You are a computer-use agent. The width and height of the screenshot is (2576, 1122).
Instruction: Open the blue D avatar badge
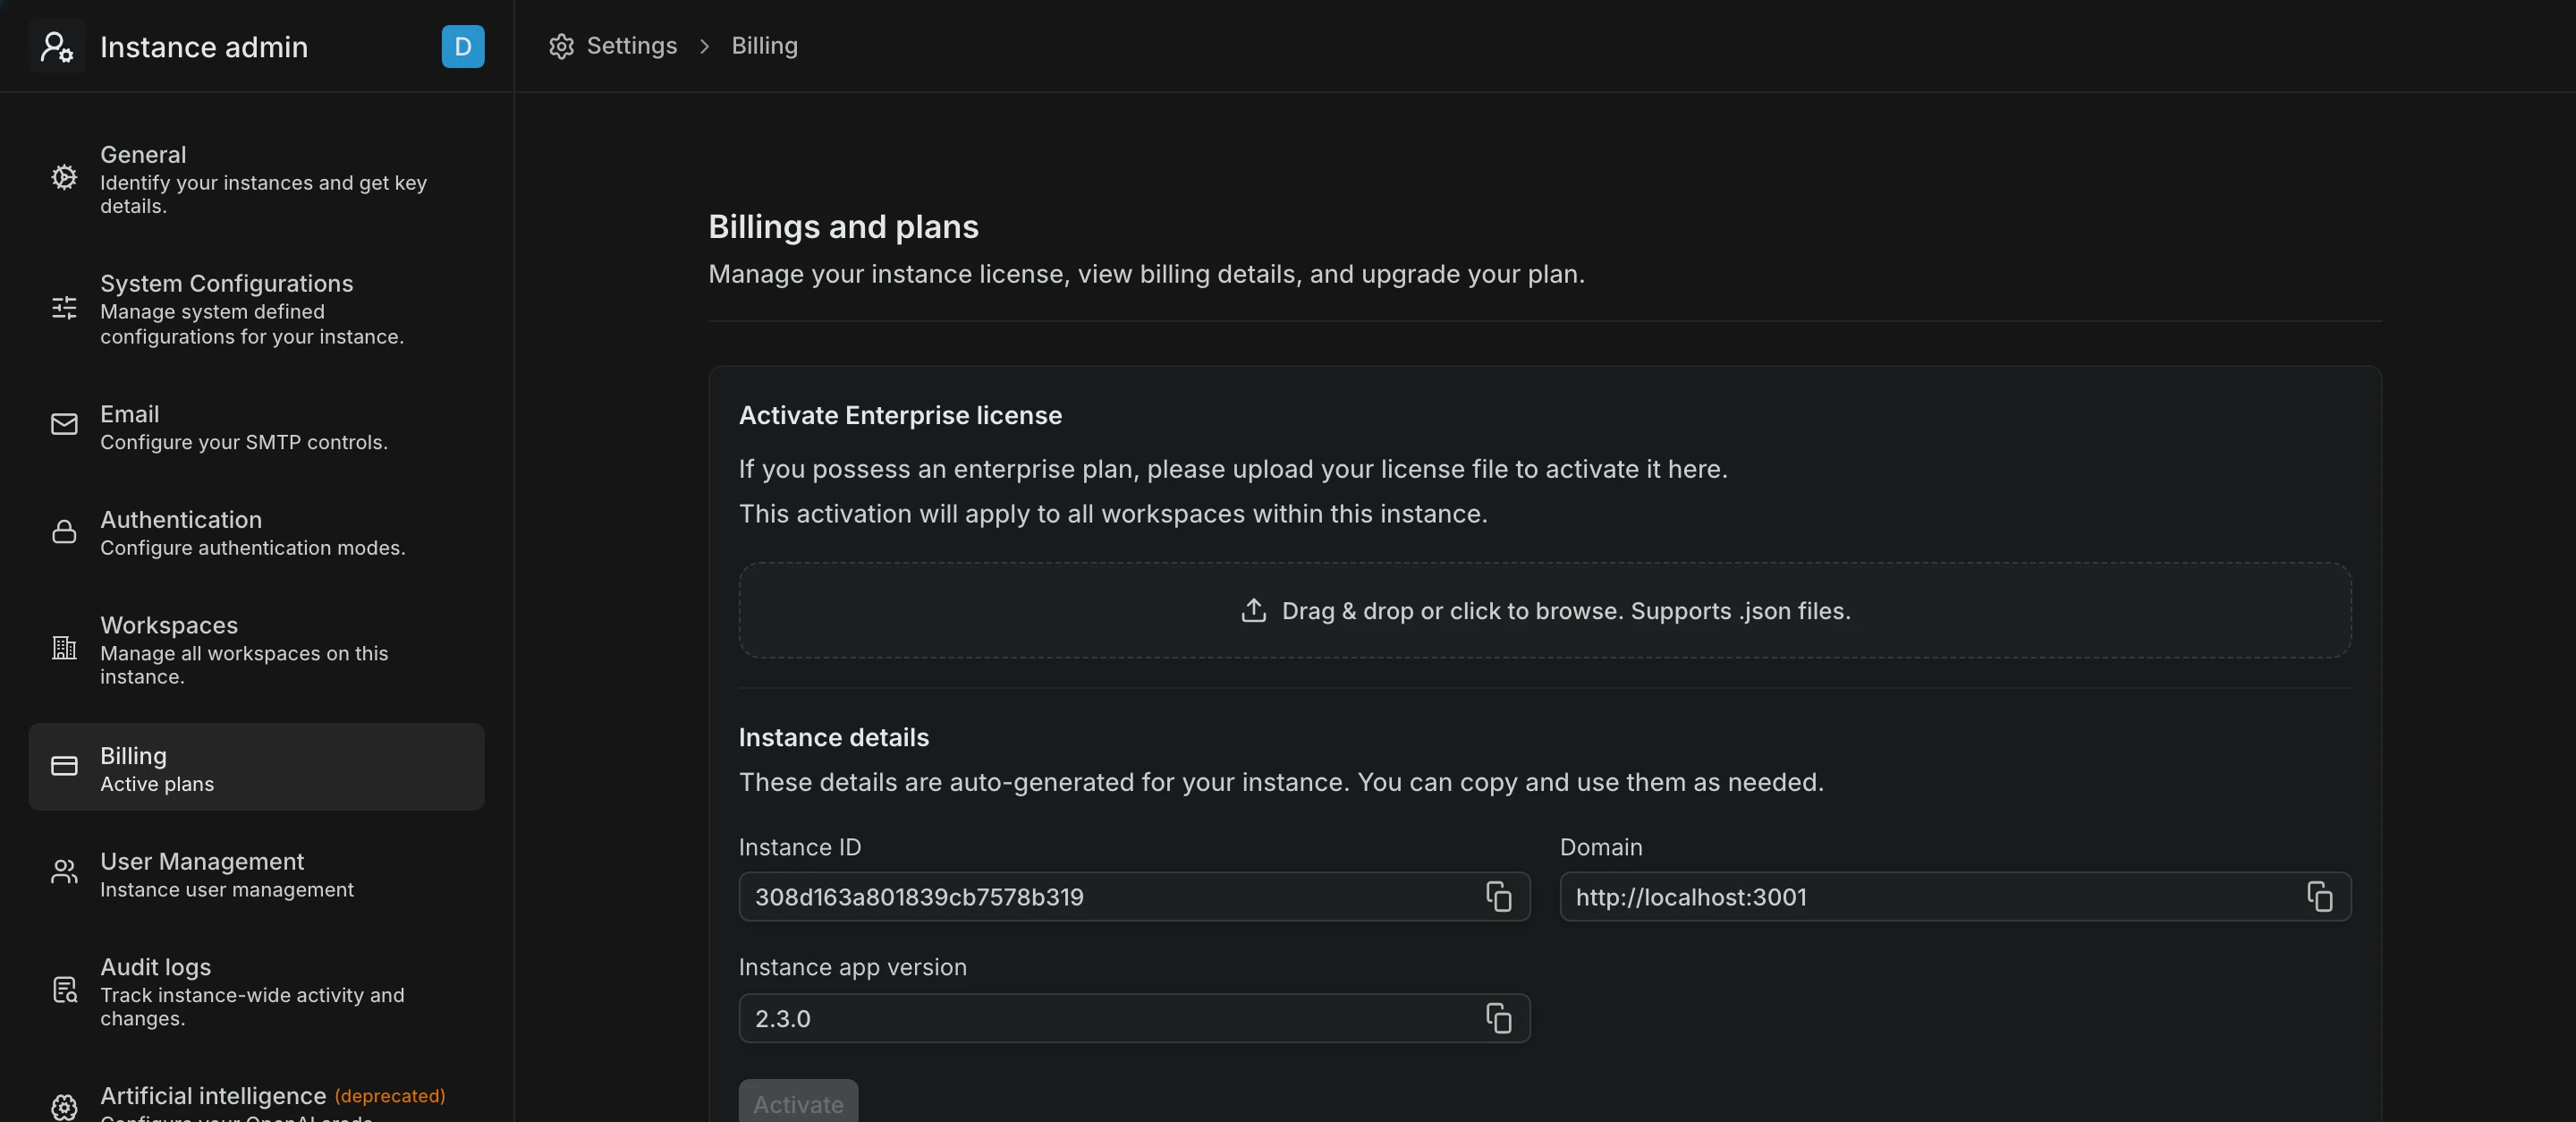point(463,46)
